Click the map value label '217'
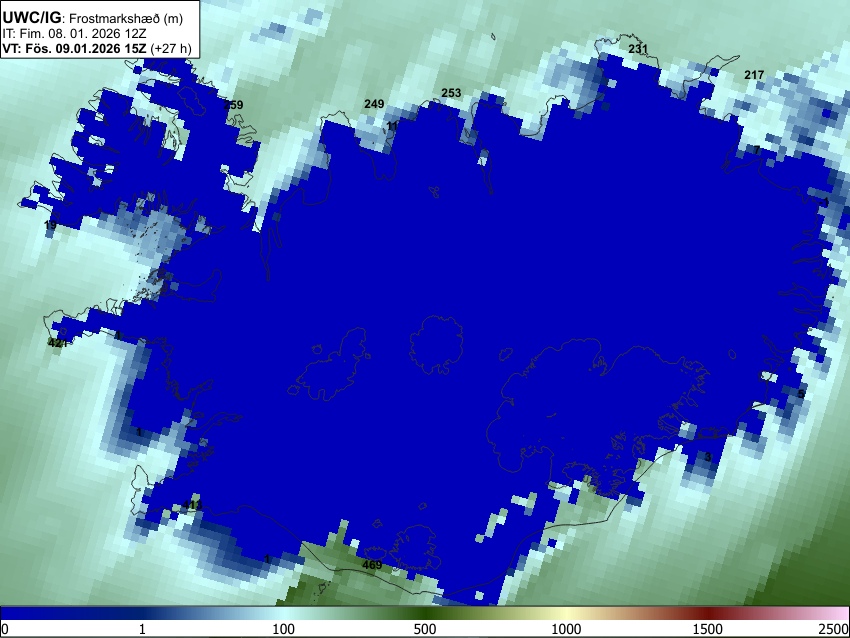Viewport: 850px width, 638px height. (754, 75)
